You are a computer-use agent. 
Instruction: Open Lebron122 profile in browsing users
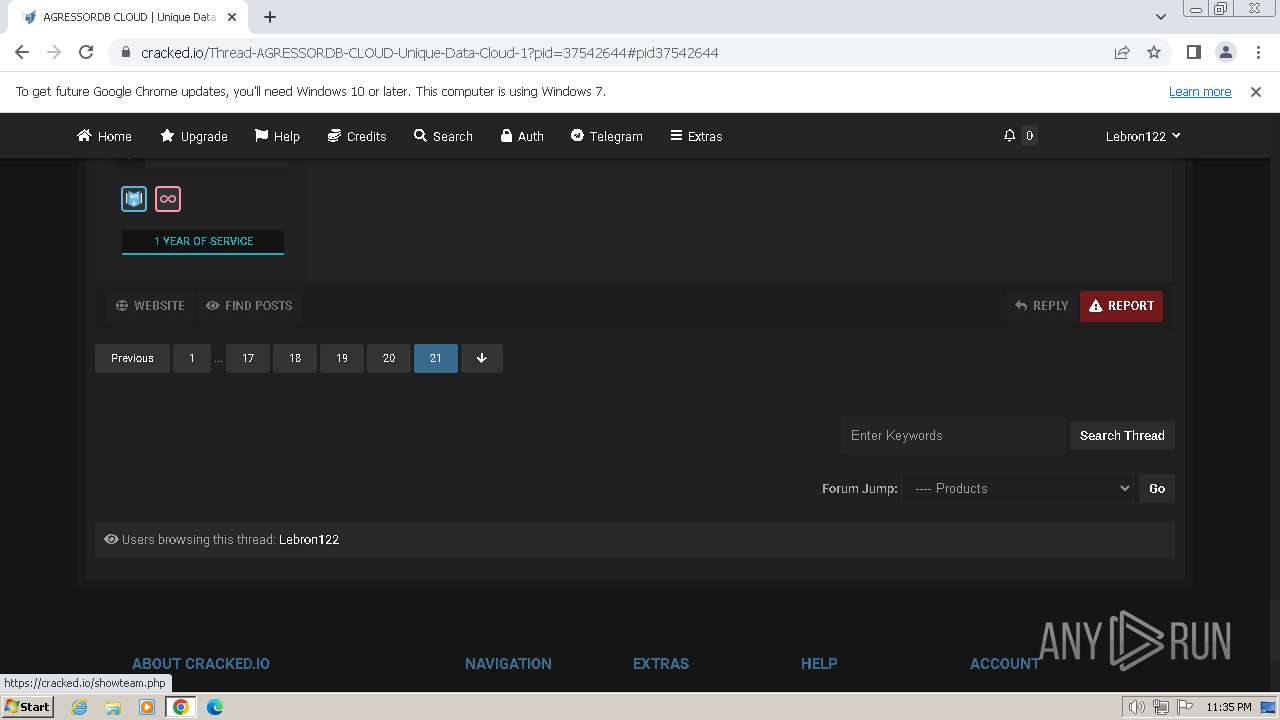pos(309,539)
